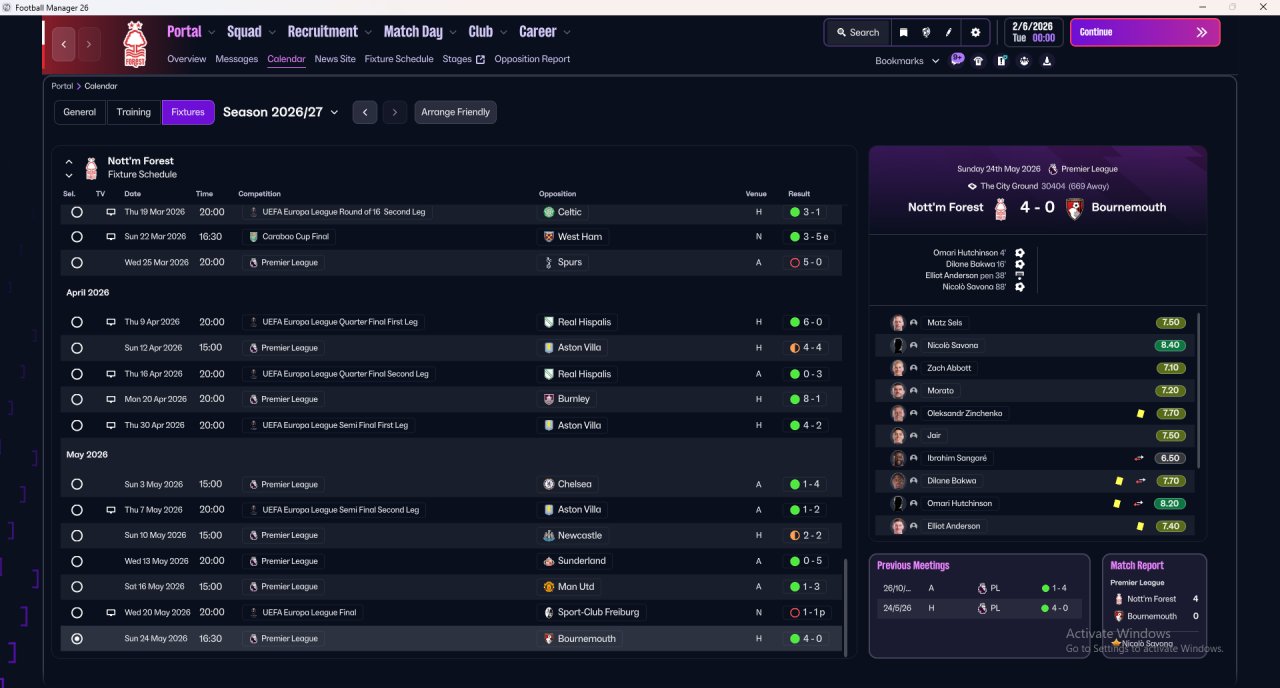Open the Opposition Report link
This screenshot has width=1280, height=688.
point(532,59)
